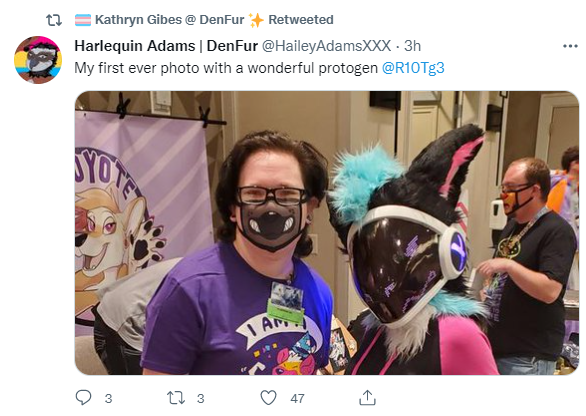
Task: Click the small retweeted arrows icon above tweet
Action: (x=54, y=20)
